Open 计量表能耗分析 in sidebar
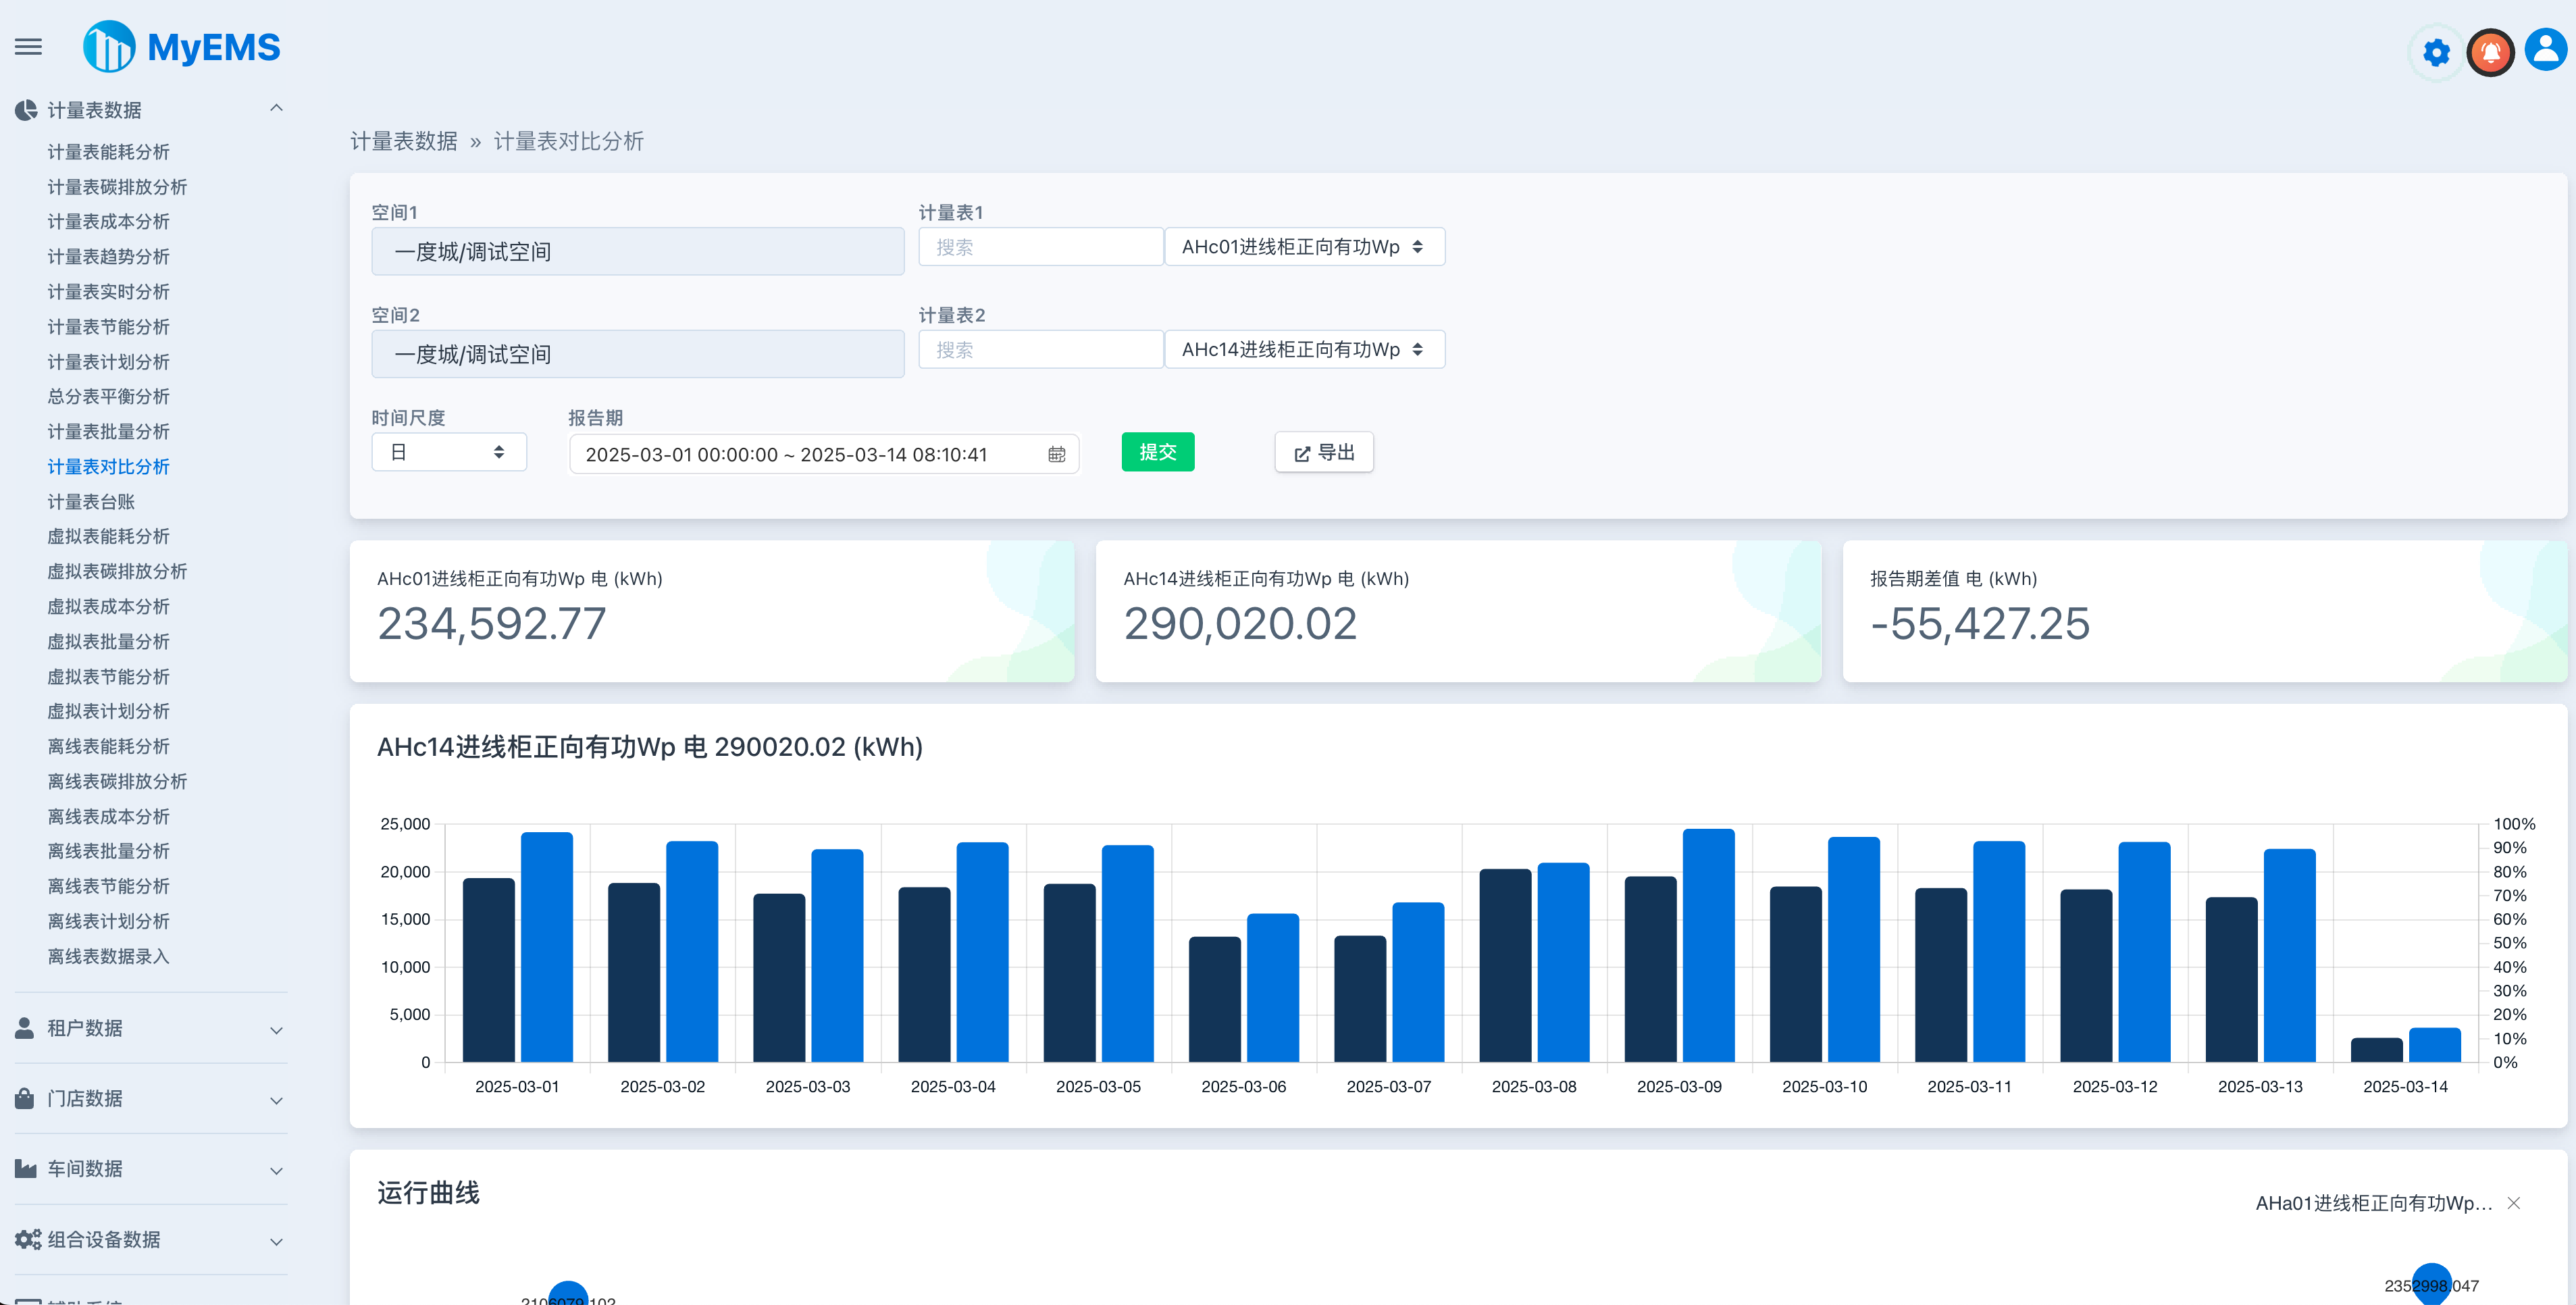The width and height of the screenshot is (2576, 1305). pyautogui.click(x=108, y=152)
